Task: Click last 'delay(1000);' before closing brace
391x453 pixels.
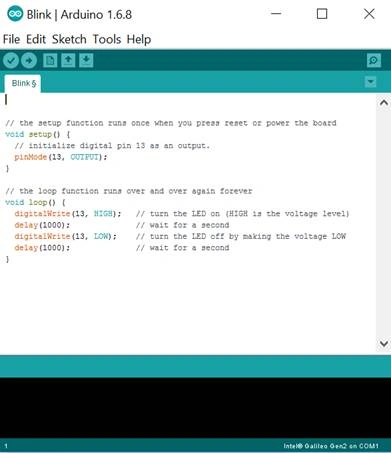Action: point(42,248)
